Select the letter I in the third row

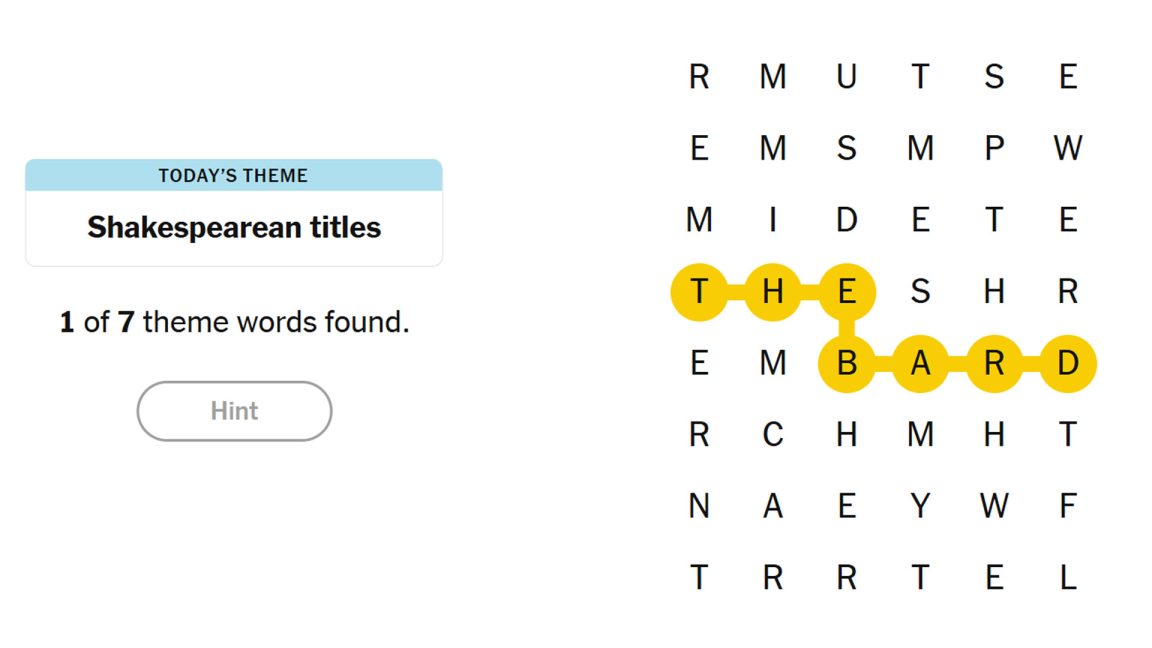[773, 220]
